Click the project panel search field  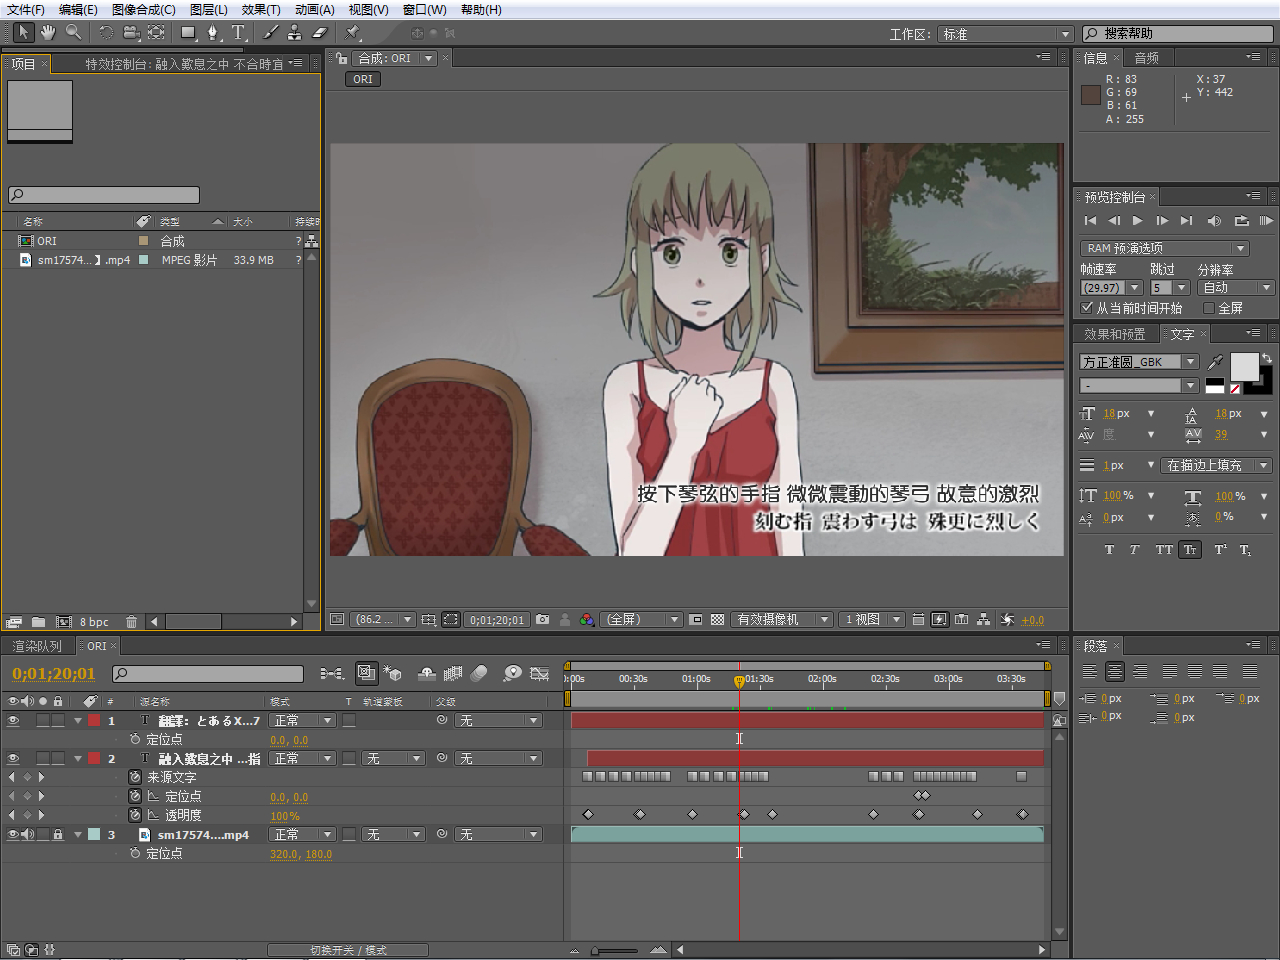point(105,195)
